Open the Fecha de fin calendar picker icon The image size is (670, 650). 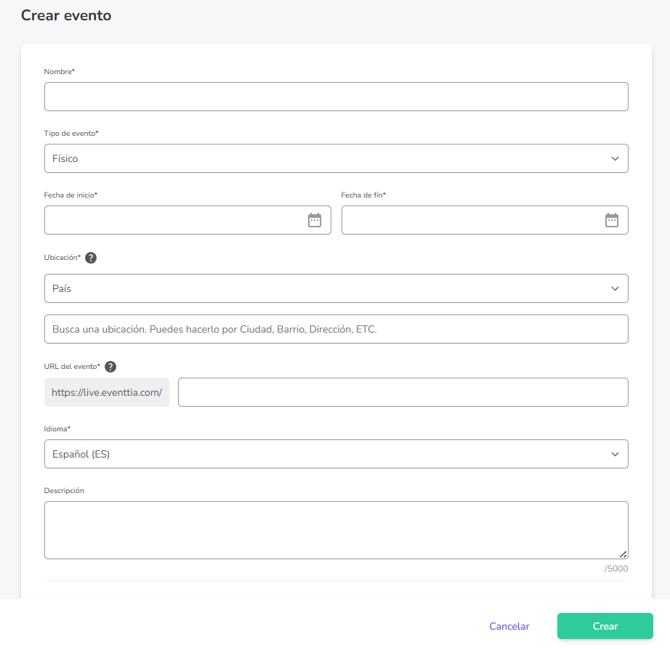611,220
